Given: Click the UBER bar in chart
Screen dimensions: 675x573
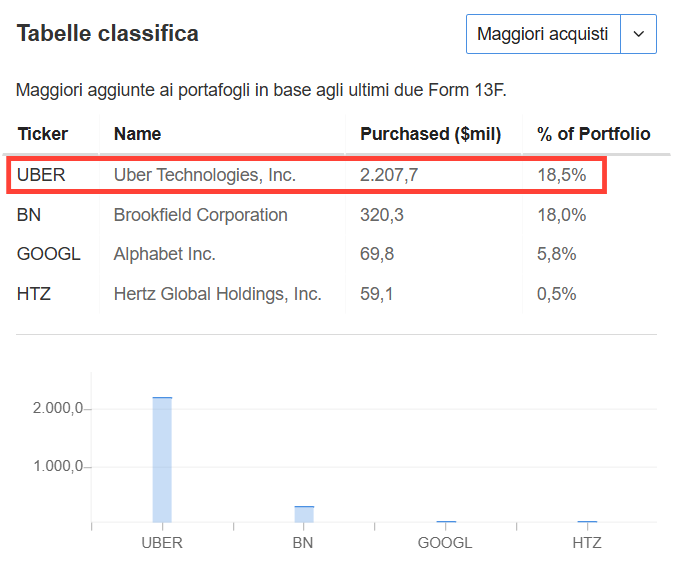Looking at the screenshot, I should pos(162,460).
